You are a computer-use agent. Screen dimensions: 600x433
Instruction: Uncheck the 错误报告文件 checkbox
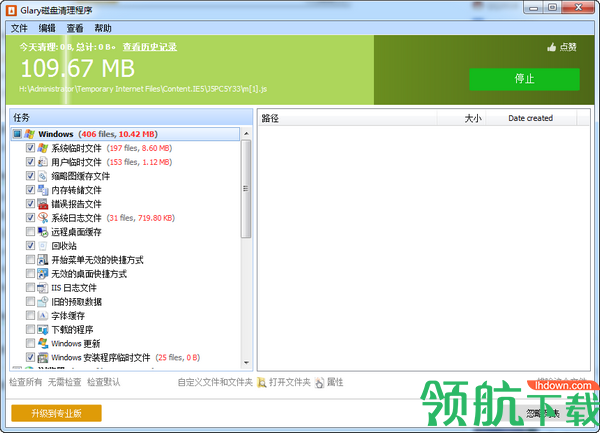[30, 203]
